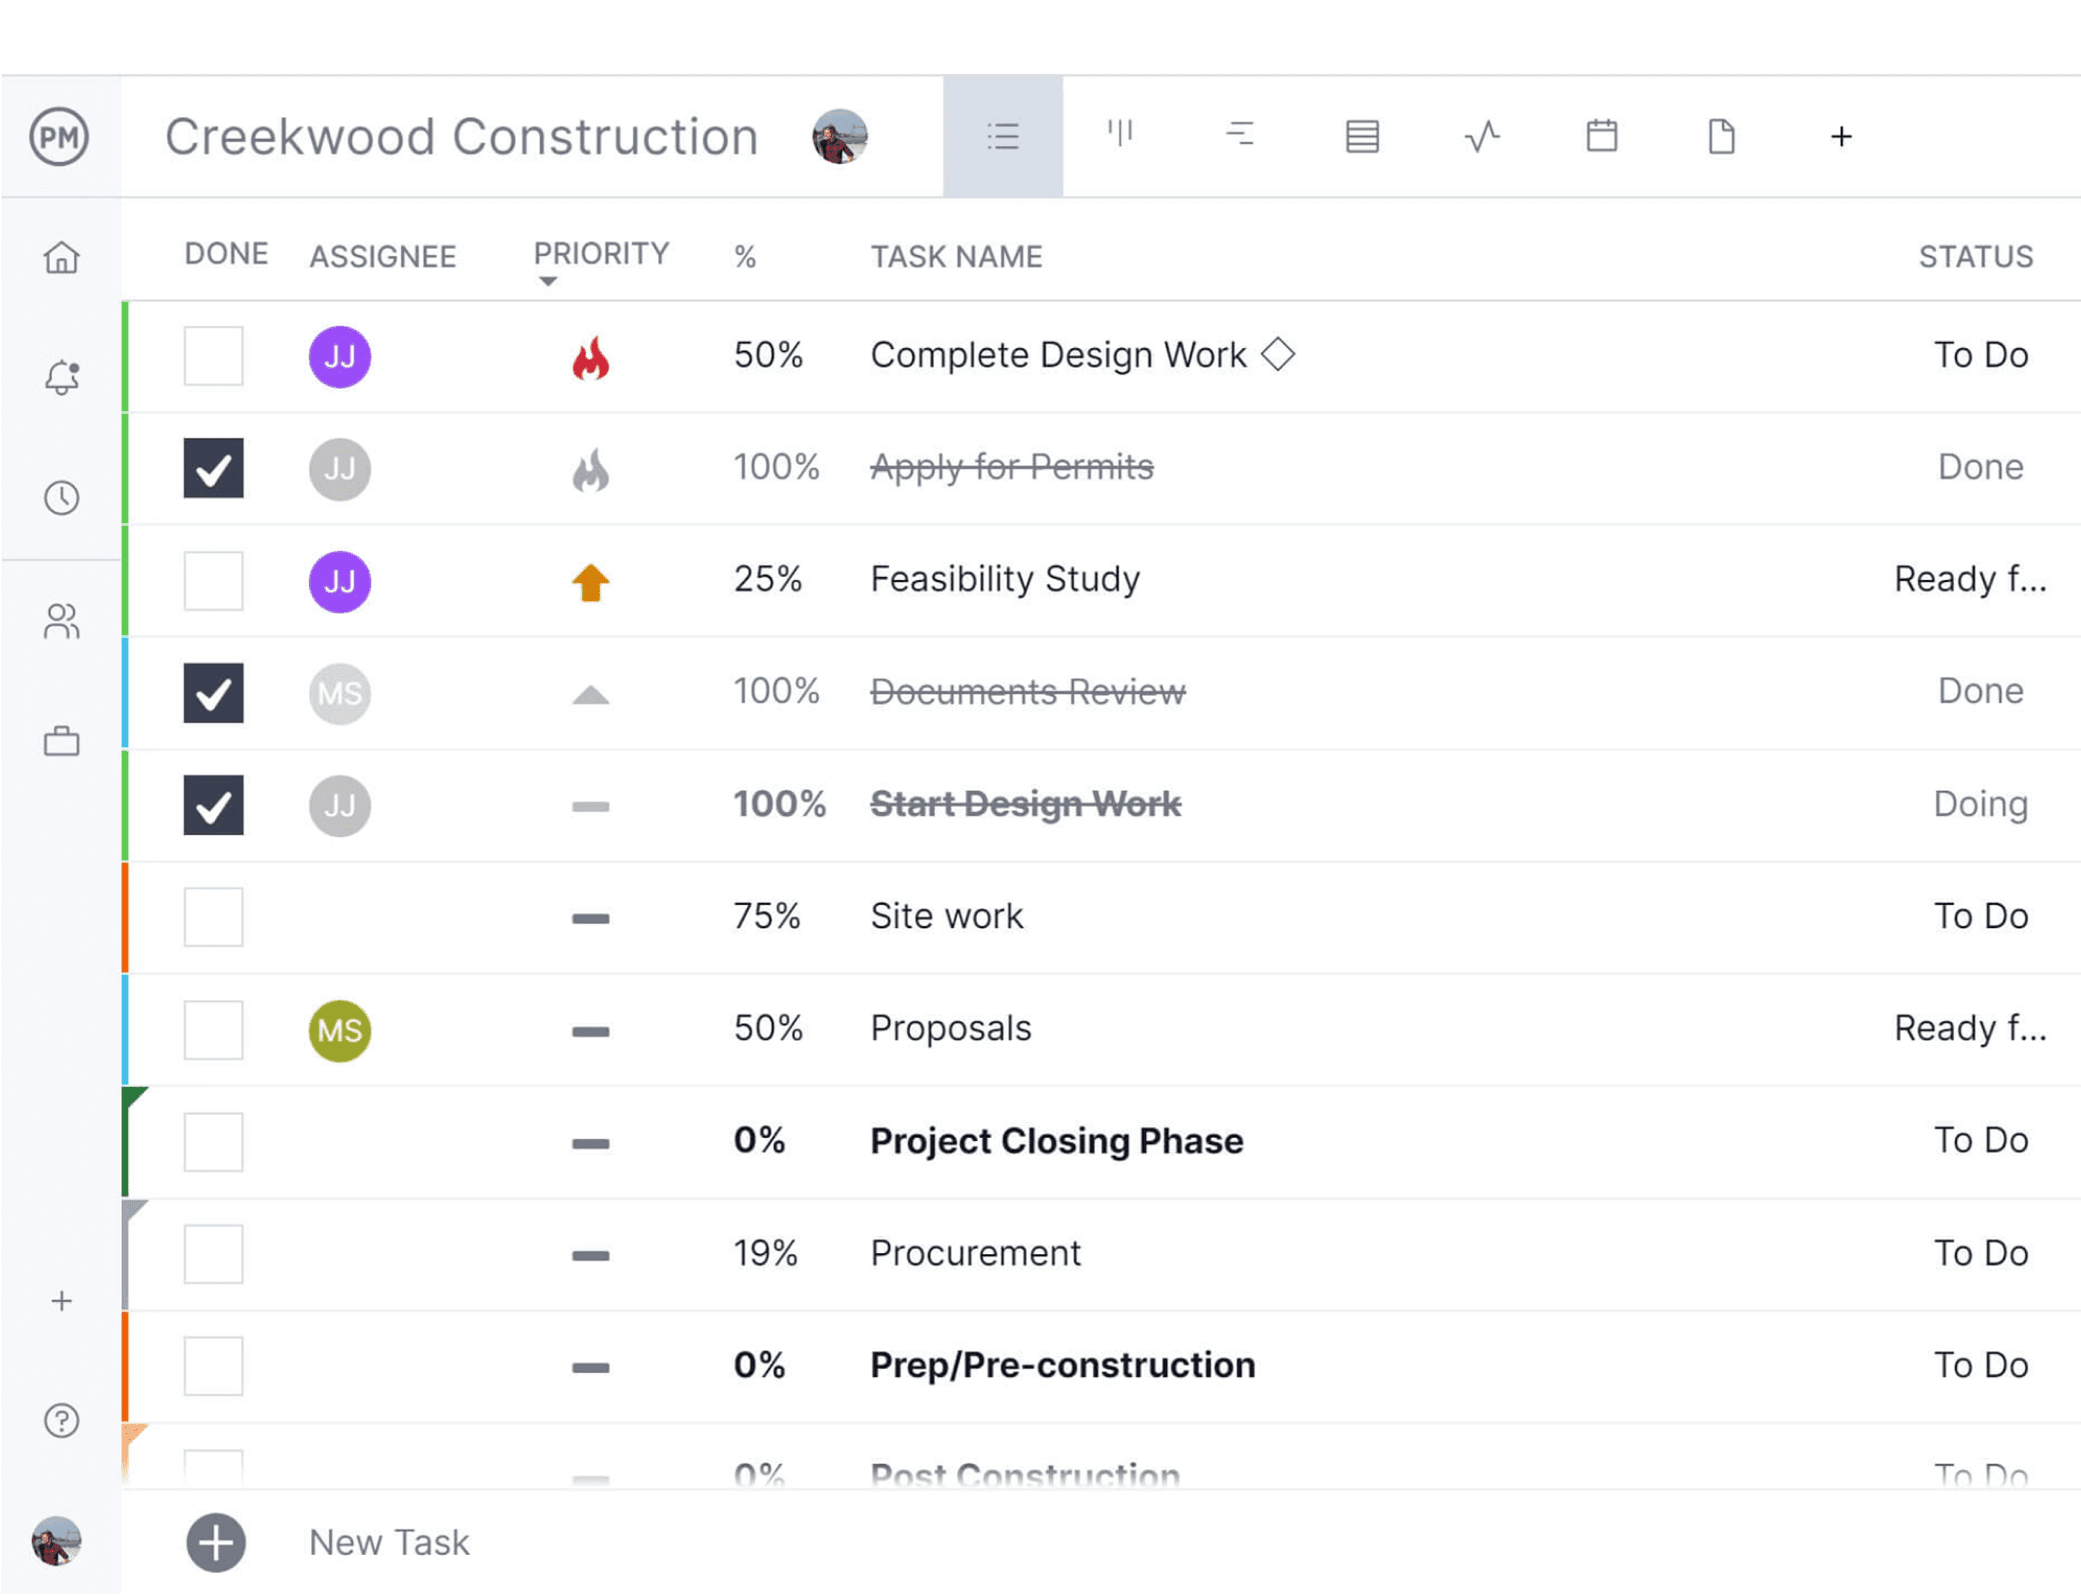Screen dimensions: 2081x1595
Task: Uncheck the Apply for Permits task
Action: tap(212, 468)
